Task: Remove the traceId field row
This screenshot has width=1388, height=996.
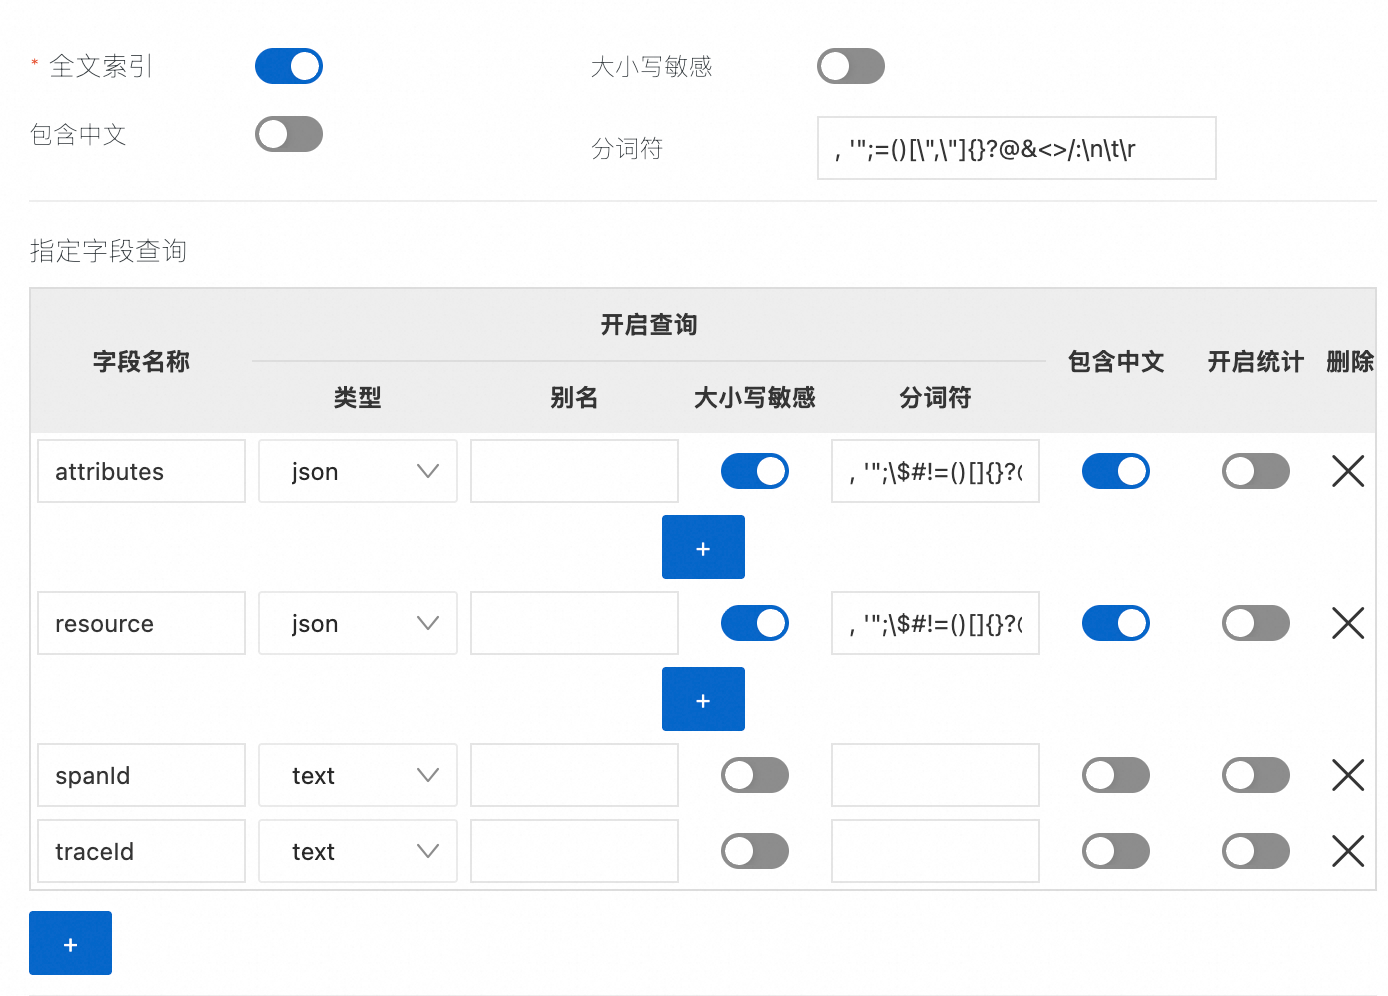Action: click(x=1348, y=851)
